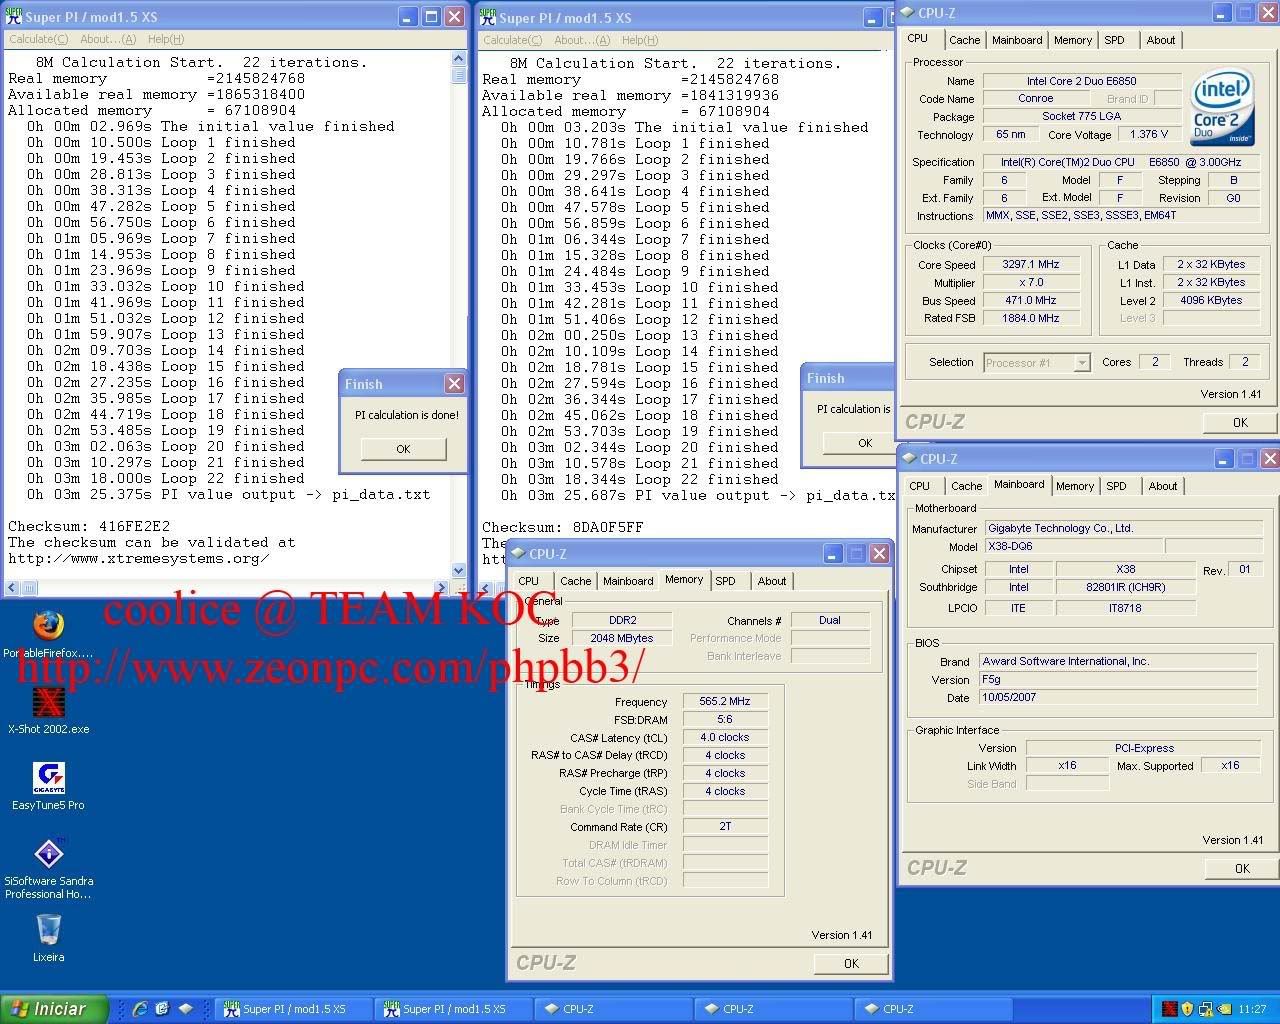This screenshot has width=1280, height=1024.
Task: Switch to Memory tab in CPU-Z processor window
Action: [1072, 40]
